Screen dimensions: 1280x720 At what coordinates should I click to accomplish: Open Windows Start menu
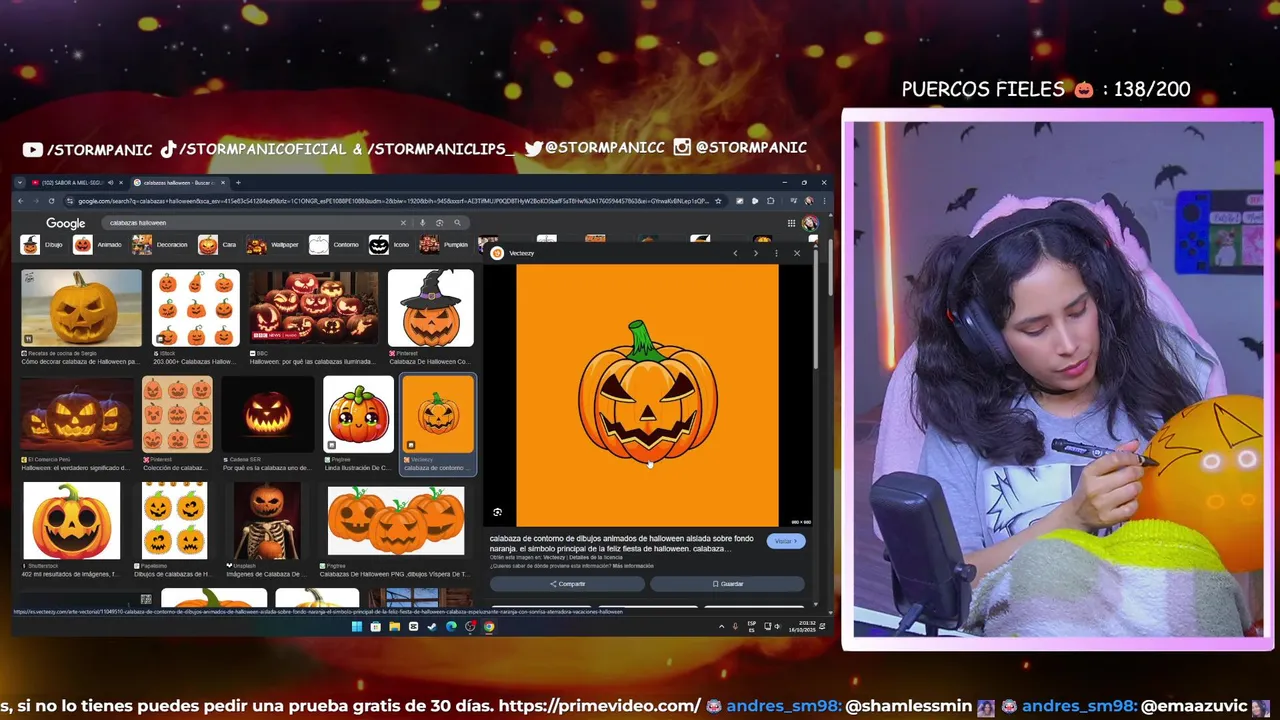(x=356, y=627)
